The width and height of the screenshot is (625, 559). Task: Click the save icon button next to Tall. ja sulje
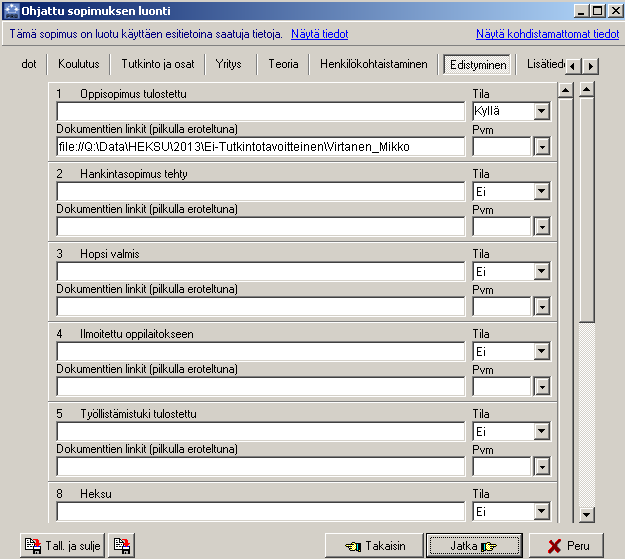(122, 545)
